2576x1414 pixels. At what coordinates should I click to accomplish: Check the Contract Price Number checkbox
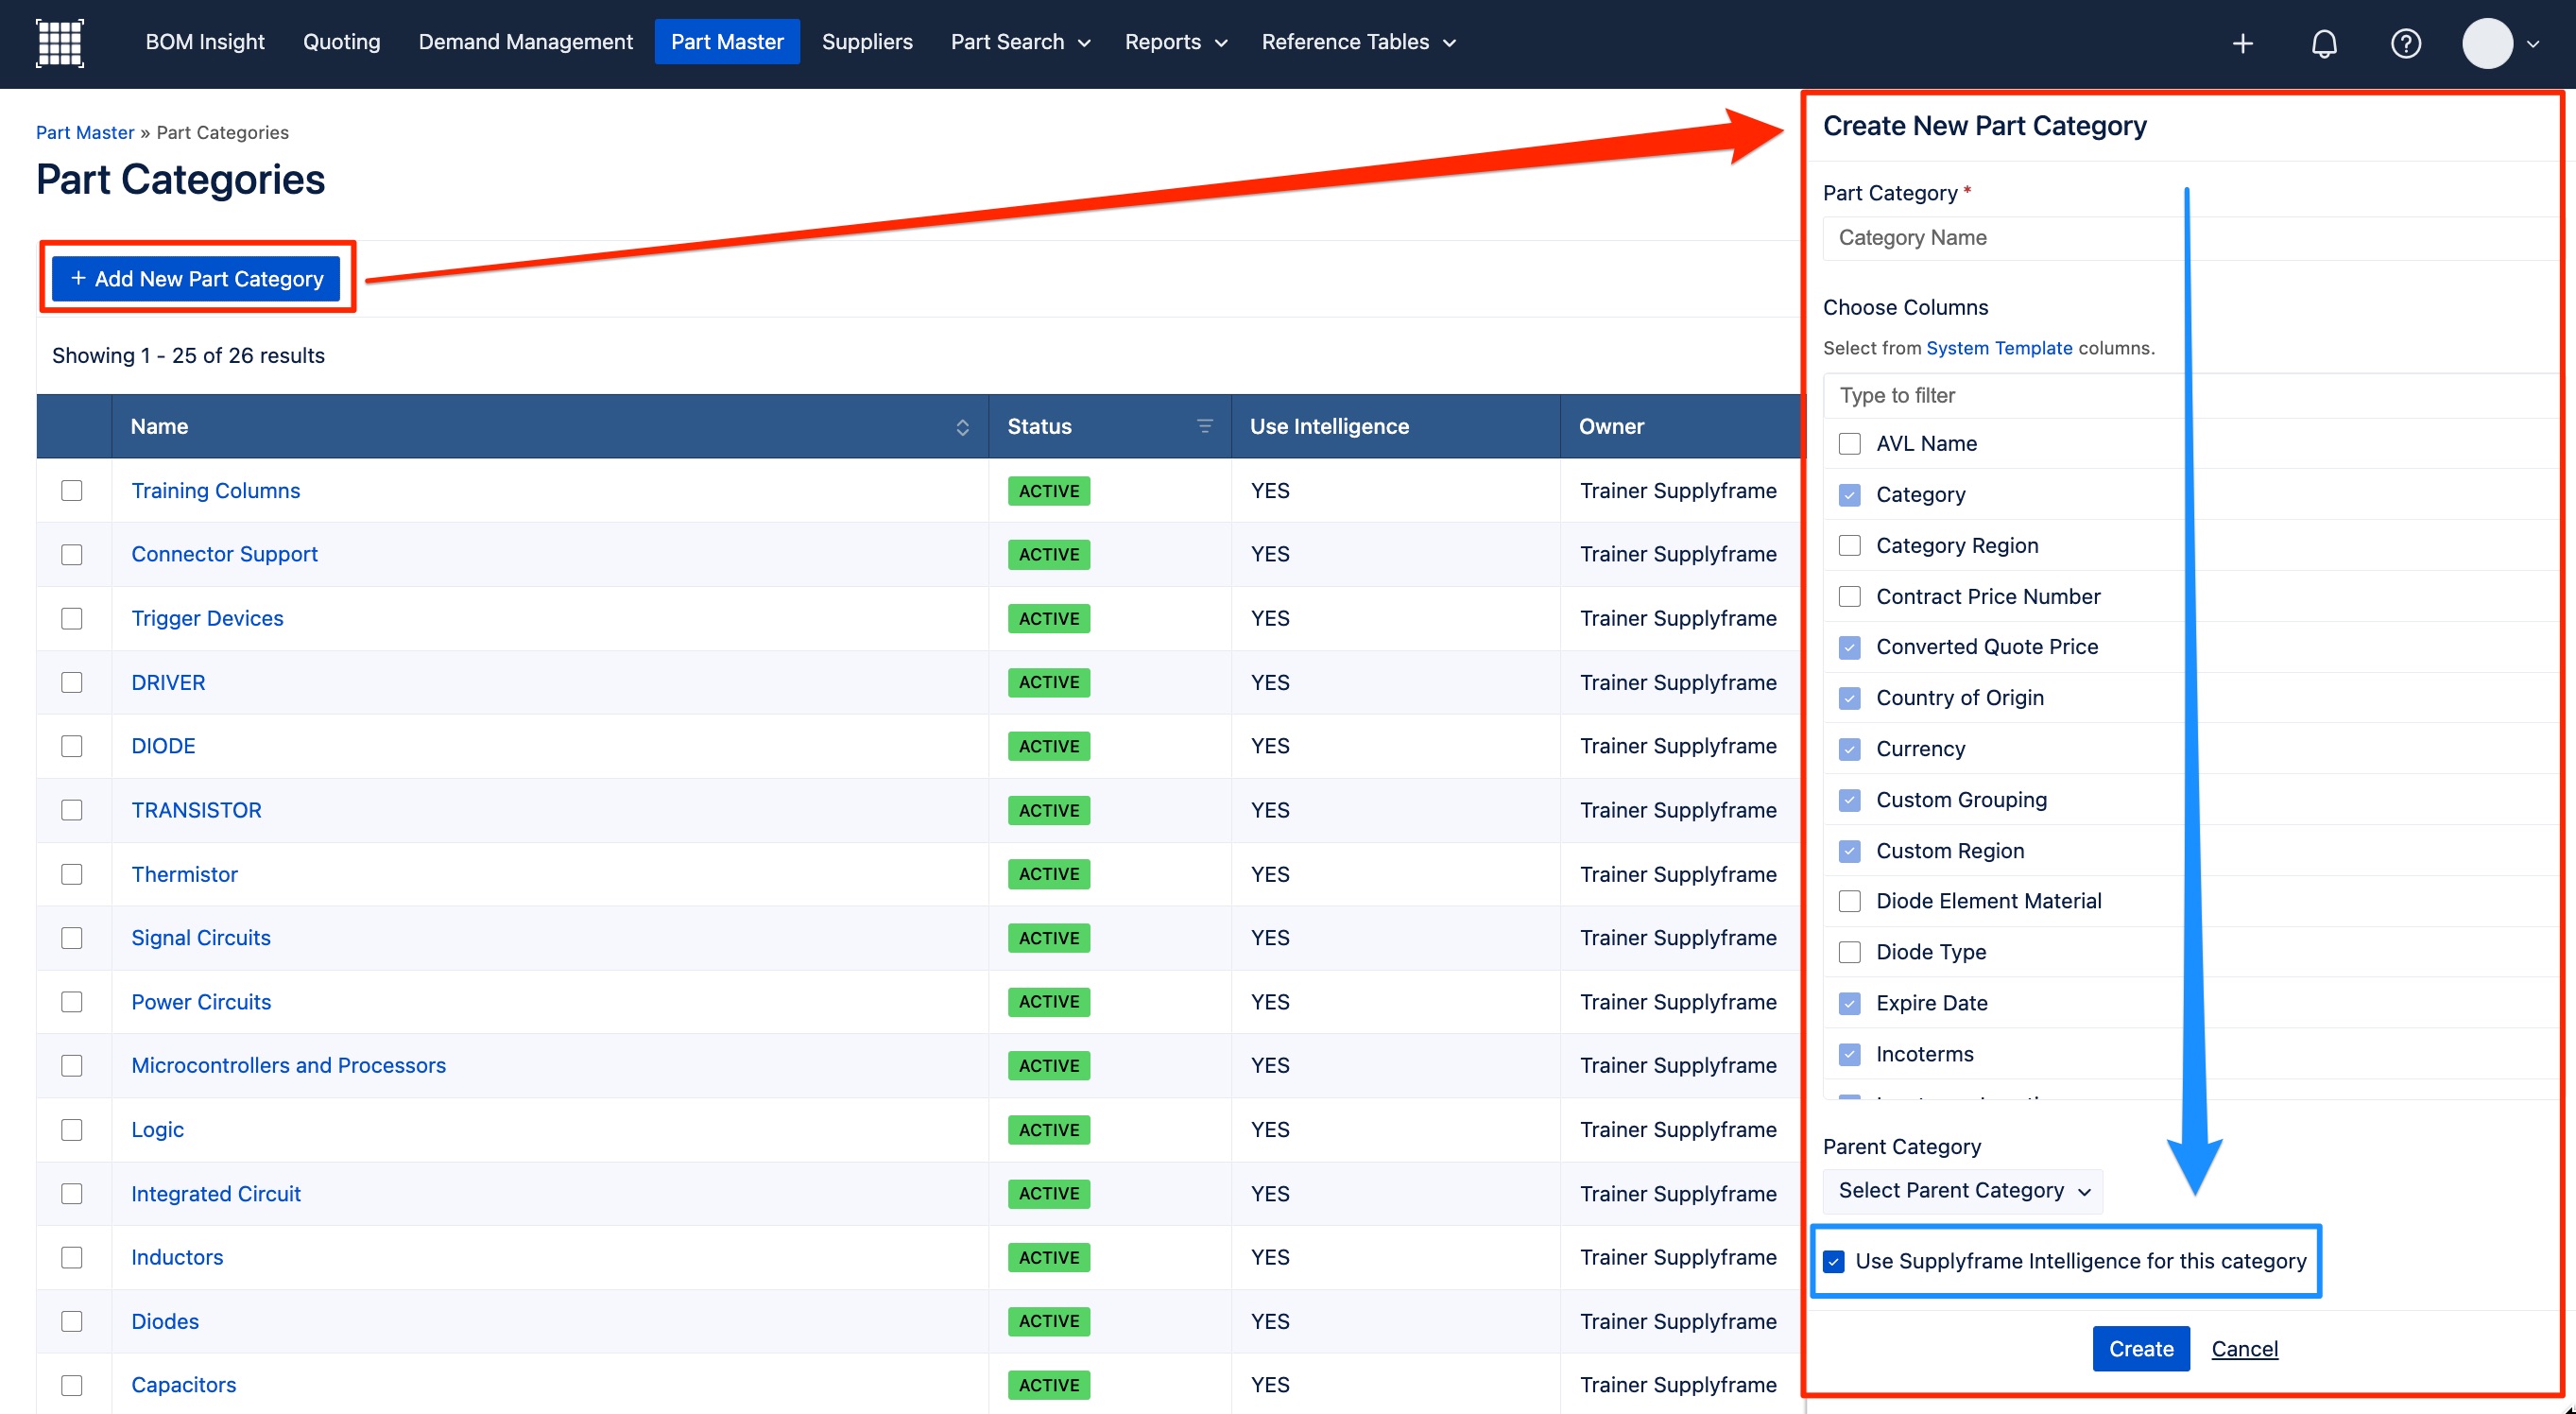pos(1849,596)
